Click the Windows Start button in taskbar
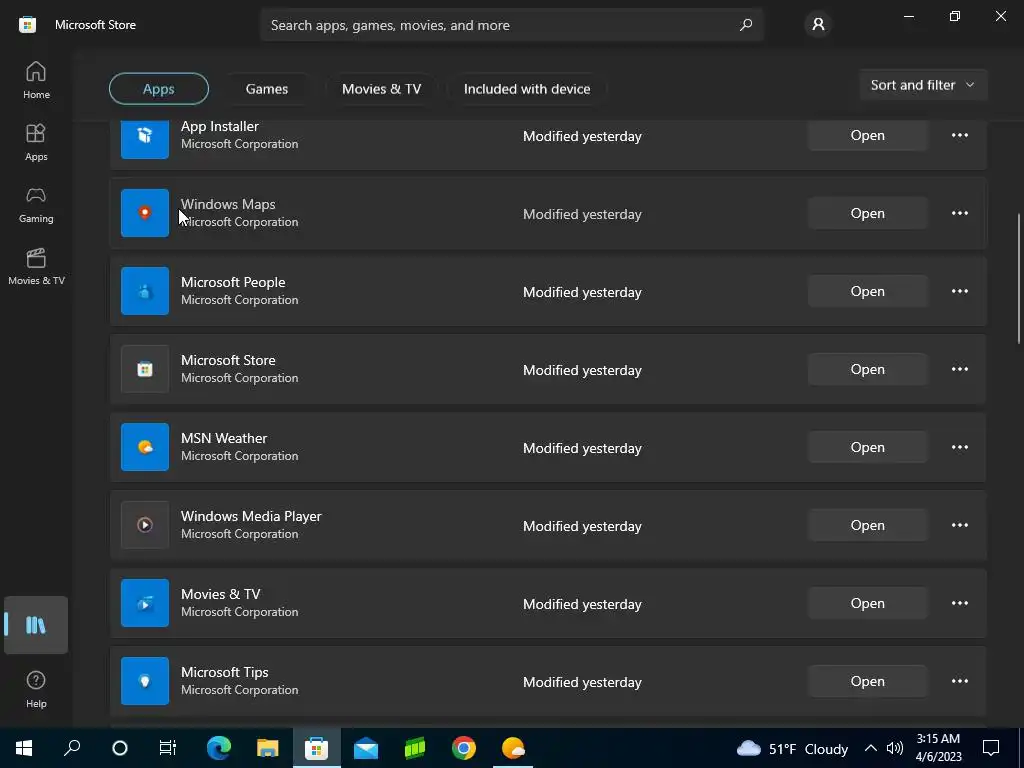The width and height of the screenshot is (1024, 768). tap(24, 748)
